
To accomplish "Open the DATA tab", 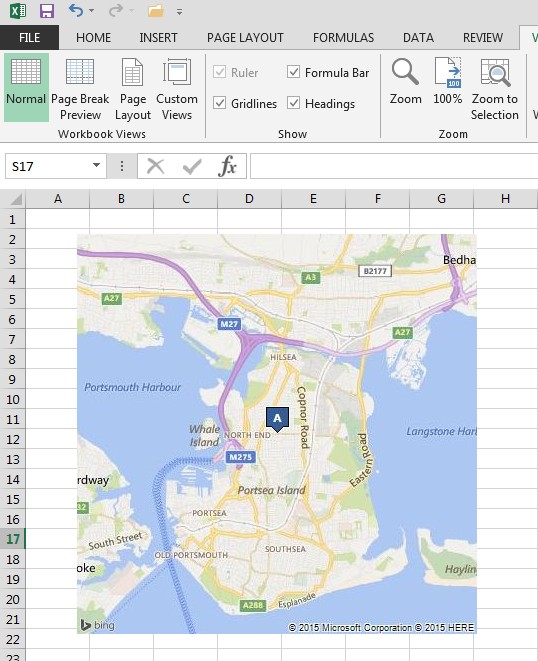I will tap(418, 38).
